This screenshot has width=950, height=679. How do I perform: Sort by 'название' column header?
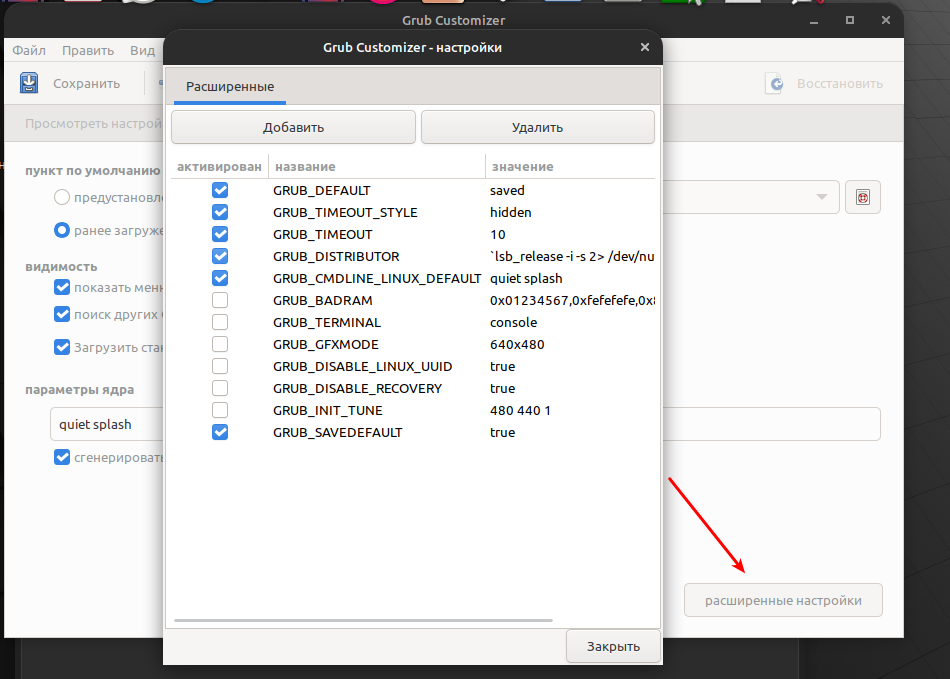click(x=377, y=167)
